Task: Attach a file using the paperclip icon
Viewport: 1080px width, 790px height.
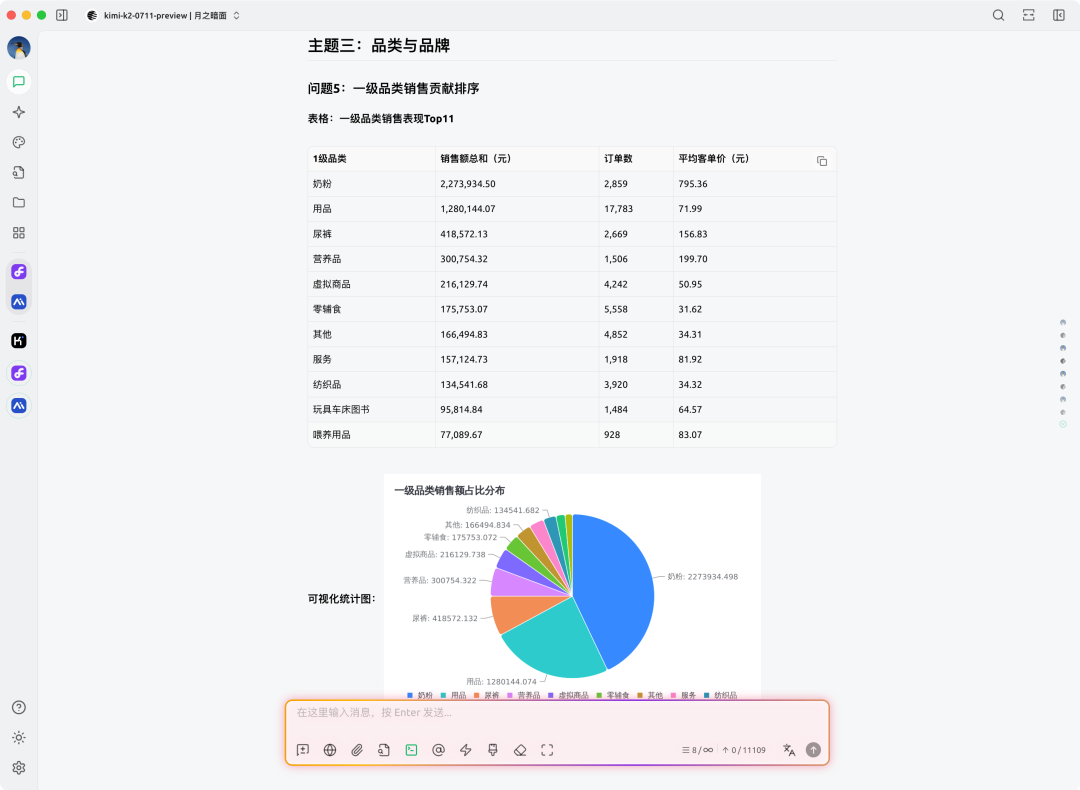Action: 358,749
